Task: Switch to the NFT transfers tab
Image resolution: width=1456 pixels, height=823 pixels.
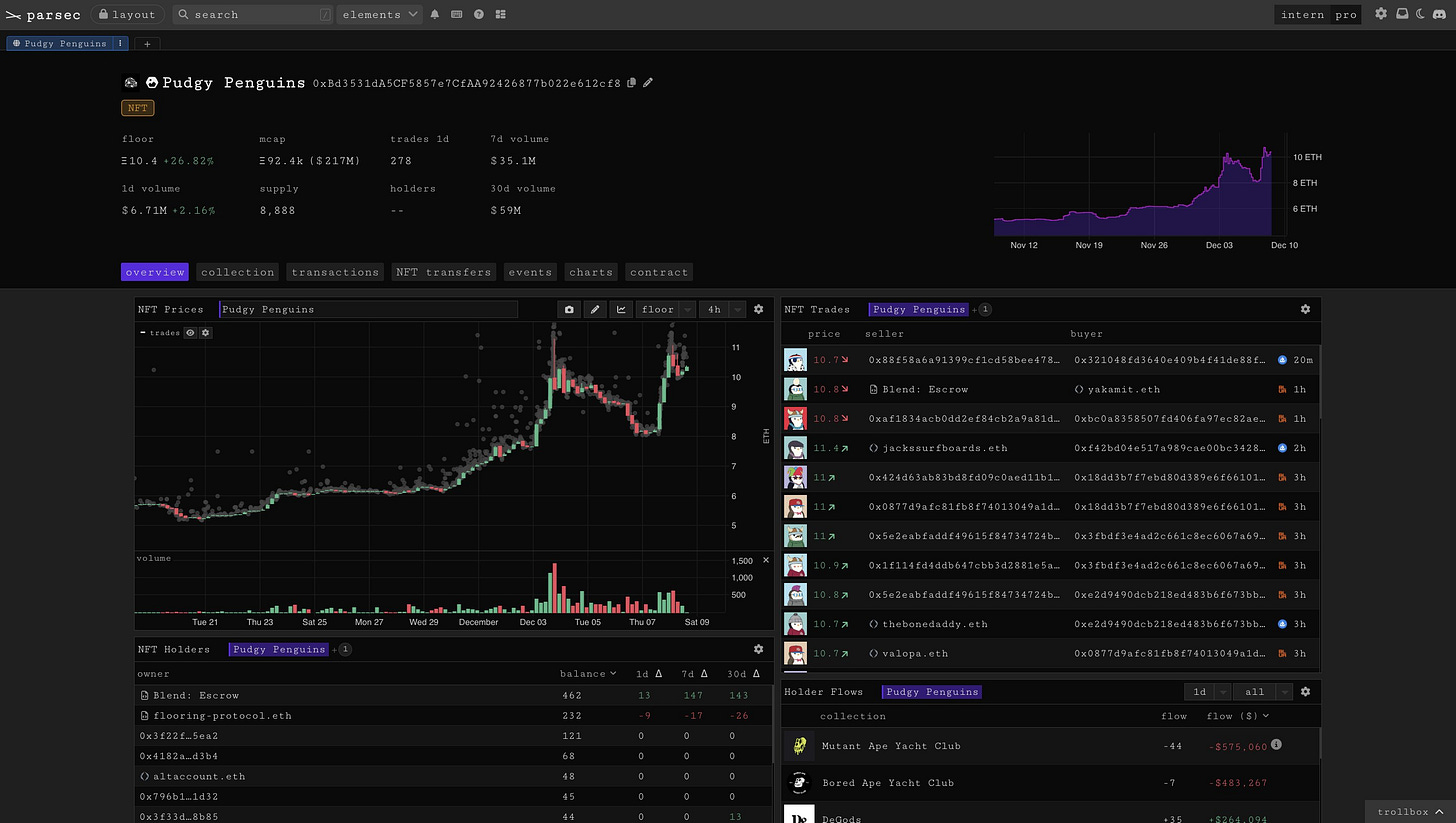Action: point(443,272)
